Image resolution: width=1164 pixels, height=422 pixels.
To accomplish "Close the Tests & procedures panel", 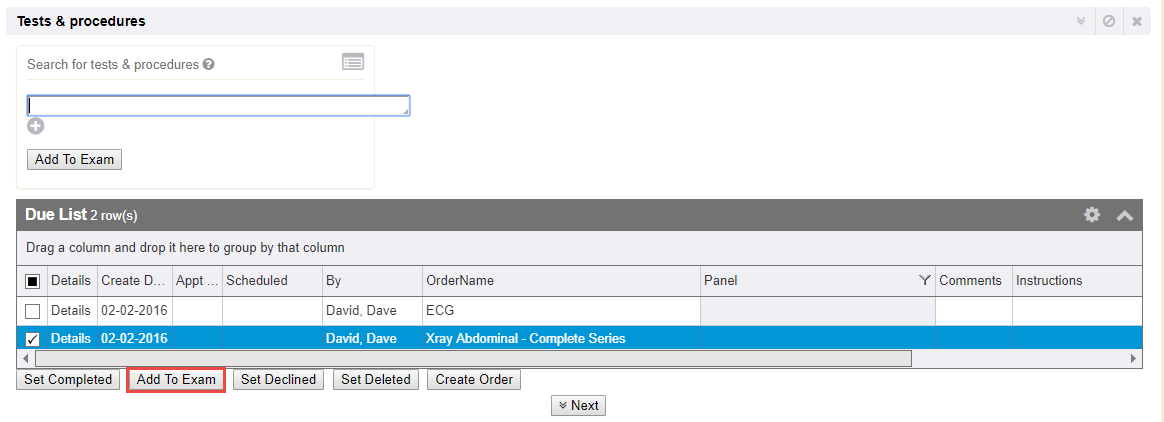I will pos(1137,21).
